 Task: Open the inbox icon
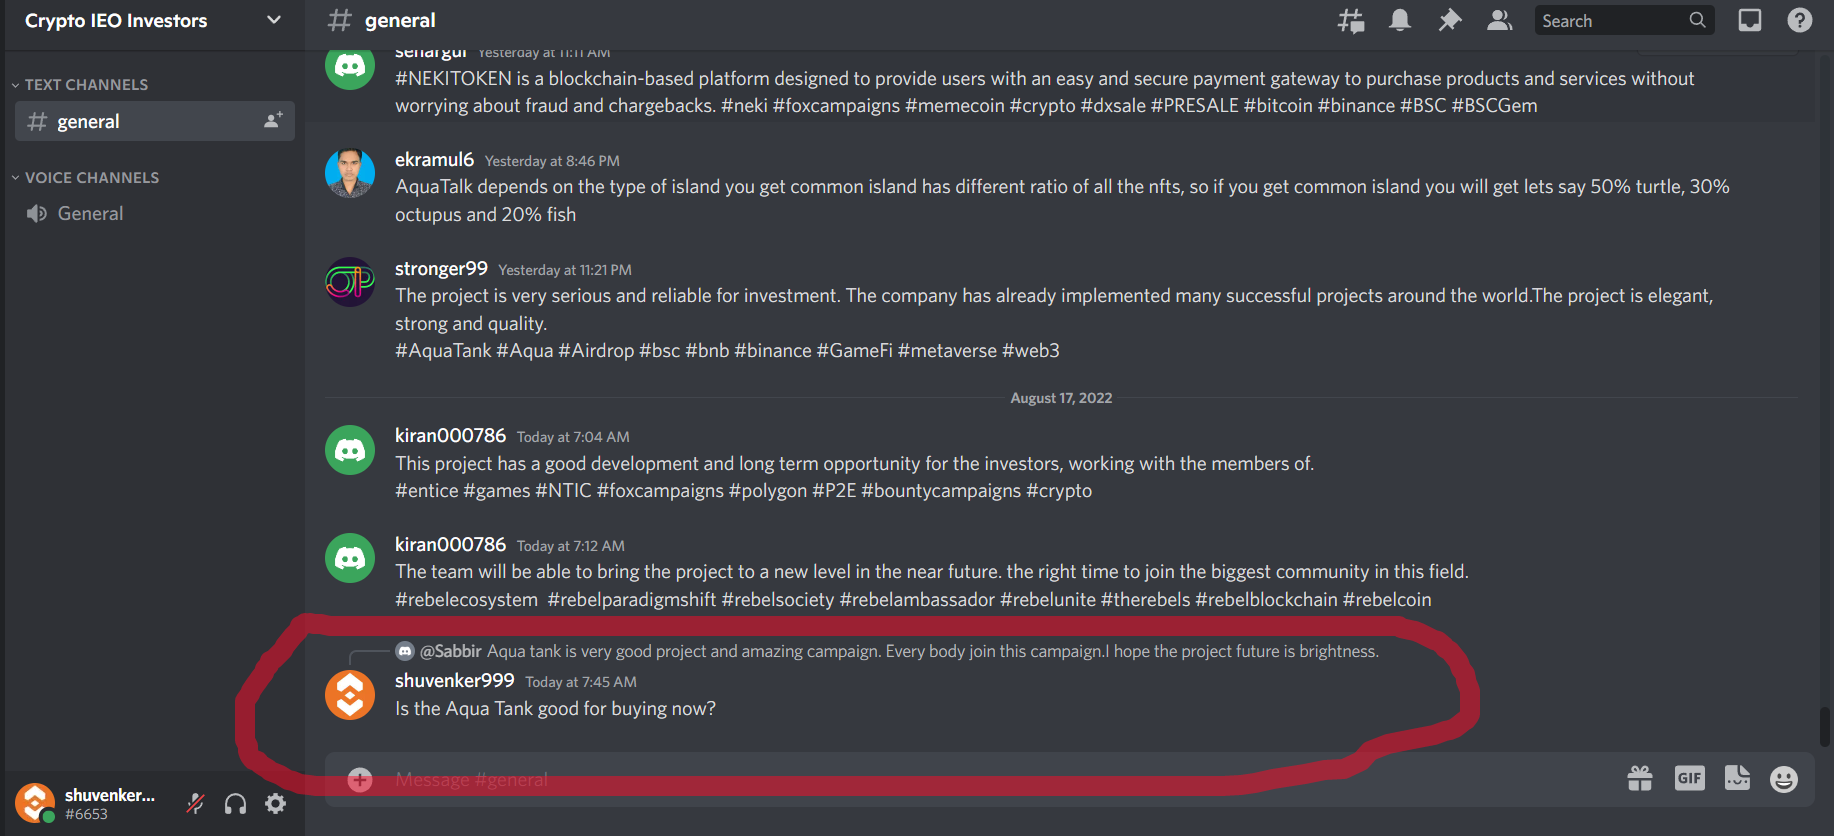[1750, 20]
